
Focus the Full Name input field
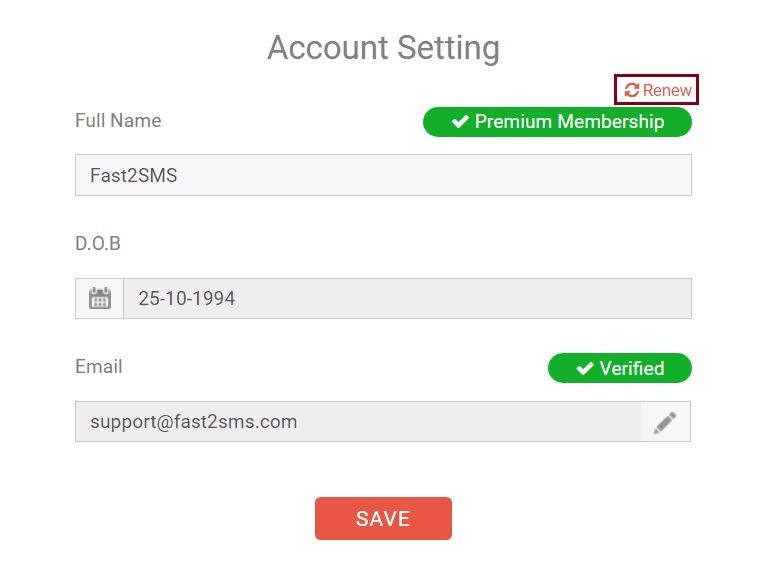coord(383,175)
